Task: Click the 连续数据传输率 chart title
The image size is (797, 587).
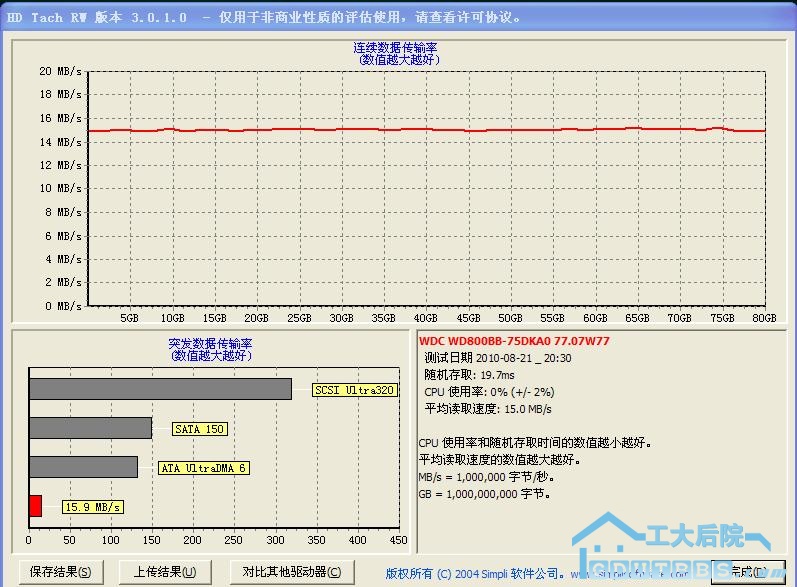Action: point(400,48)
